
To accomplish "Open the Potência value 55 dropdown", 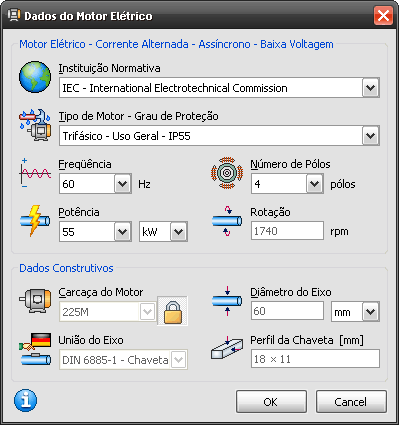I will tap(123, 232).
